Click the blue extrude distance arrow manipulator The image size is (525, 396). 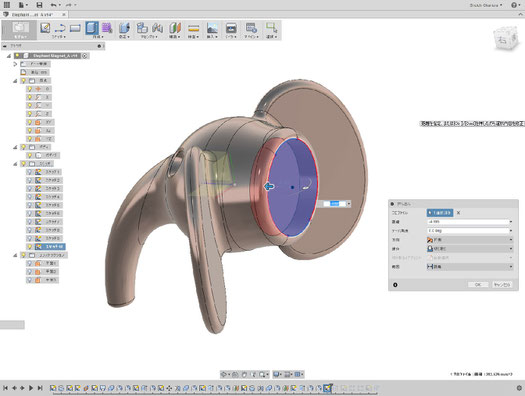[269, 186]
